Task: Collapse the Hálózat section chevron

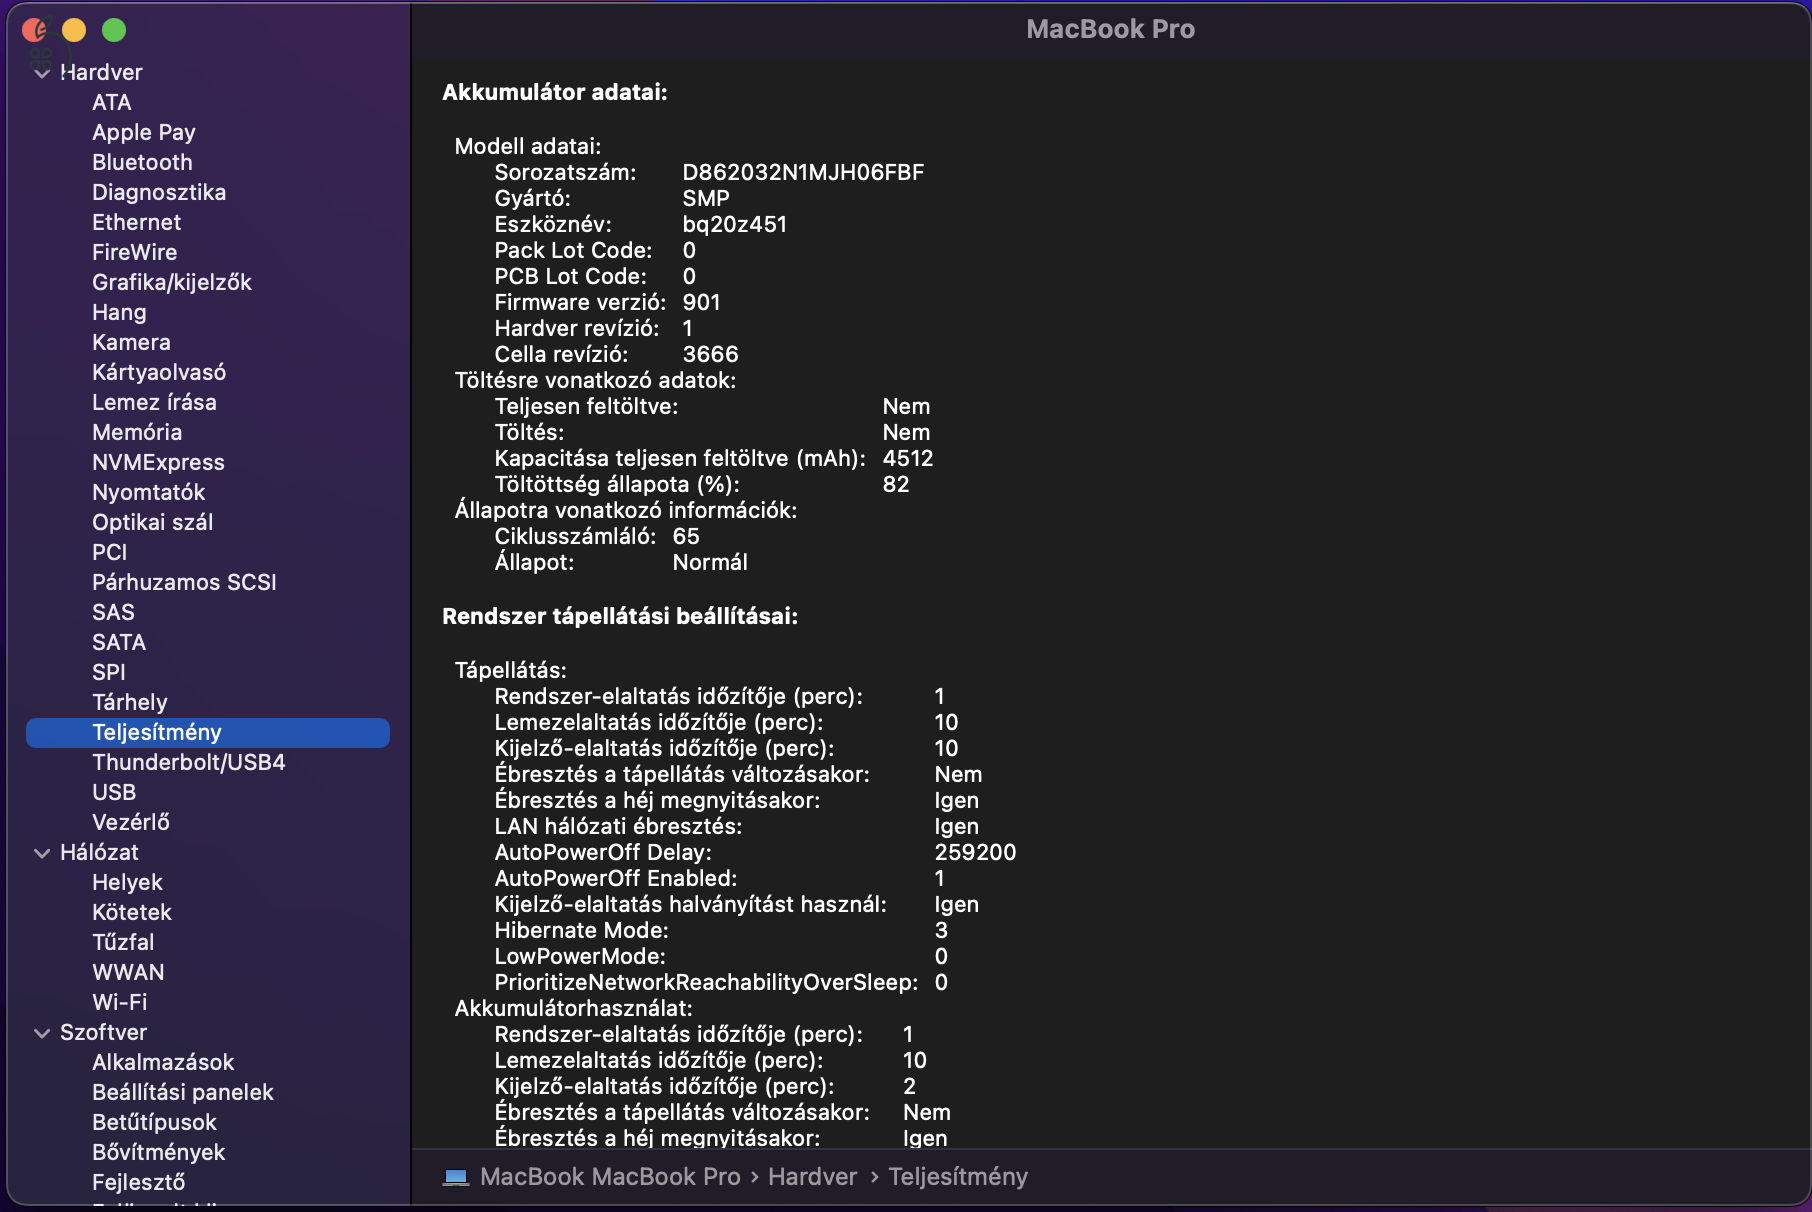Action: (42, 853)
